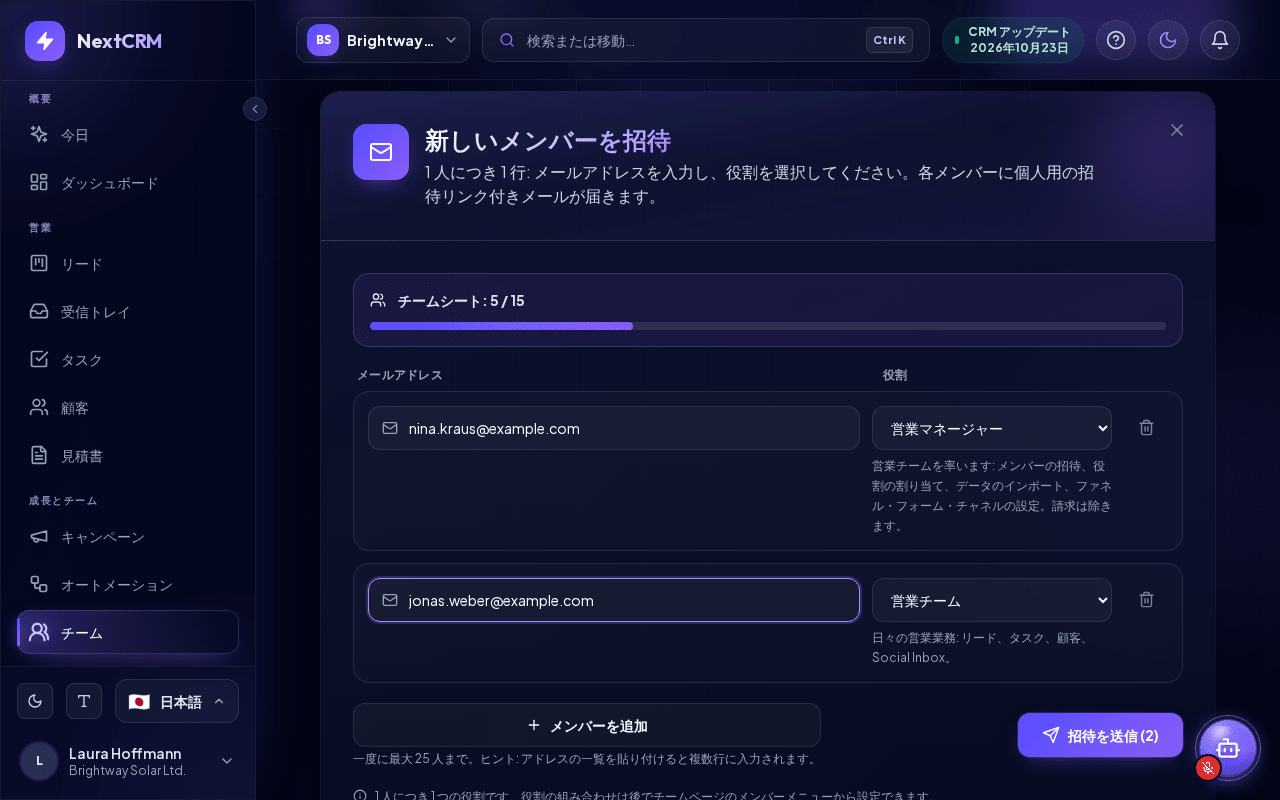The image size is (1280, 800).
Task: Toggle dark mode moon in top bar
Action: click(1168, 40)
